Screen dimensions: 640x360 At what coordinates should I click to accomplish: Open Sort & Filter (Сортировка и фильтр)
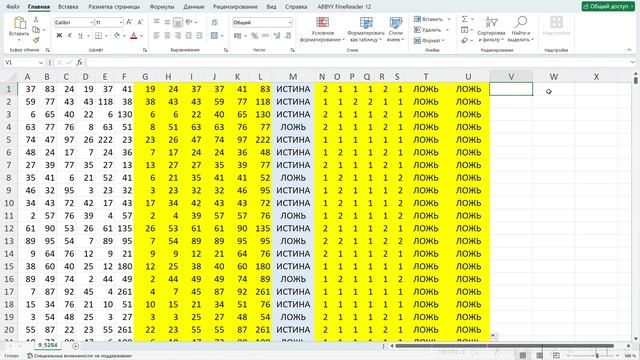pyautogui.click(x=491, y=29)
